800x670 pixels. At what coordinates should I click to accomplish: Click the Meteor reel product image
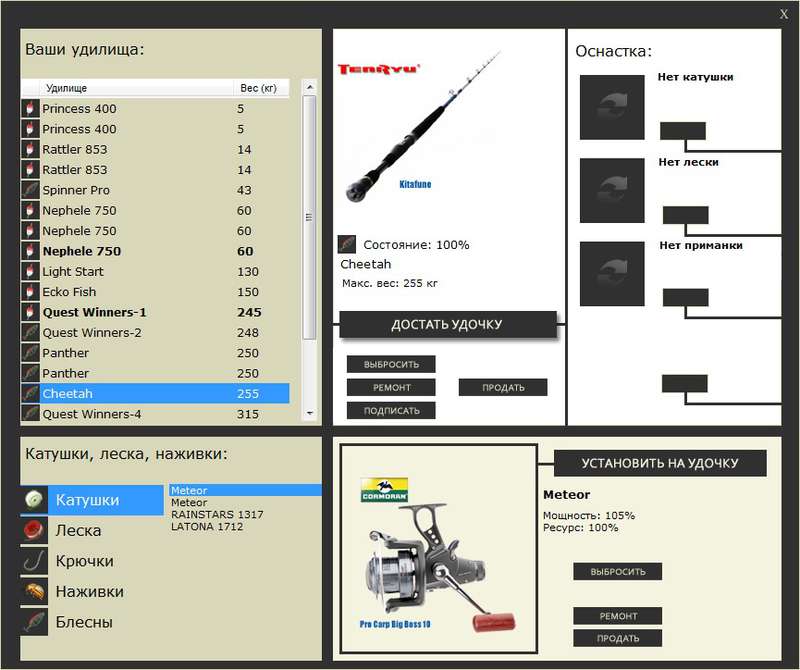pos(439,551)
